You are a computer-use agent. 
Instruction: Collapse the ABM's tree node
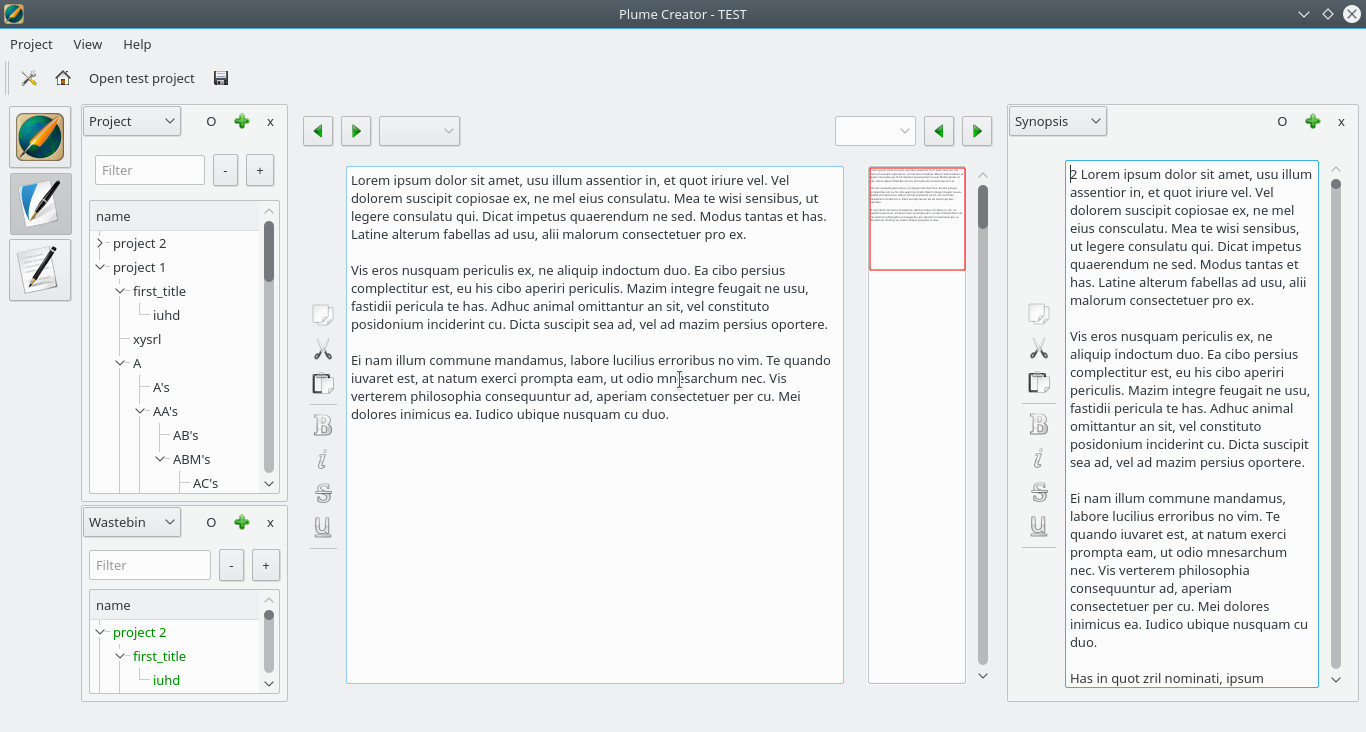pyautogui.click(x=160, y=459)
